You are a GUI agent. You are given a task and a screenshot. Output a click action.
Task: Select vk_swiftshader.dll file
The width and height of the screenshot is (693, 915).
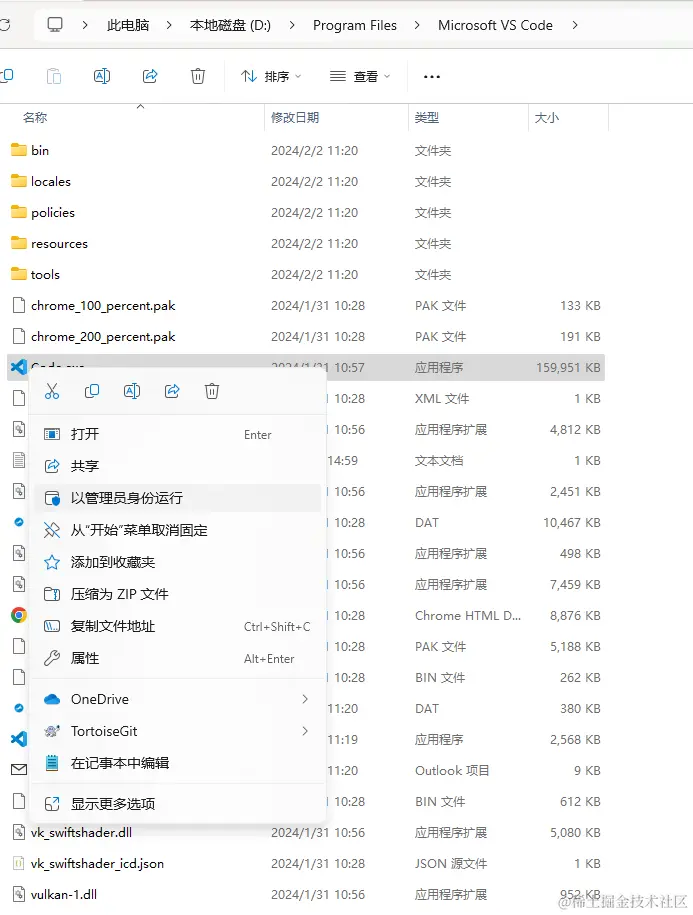81,832
